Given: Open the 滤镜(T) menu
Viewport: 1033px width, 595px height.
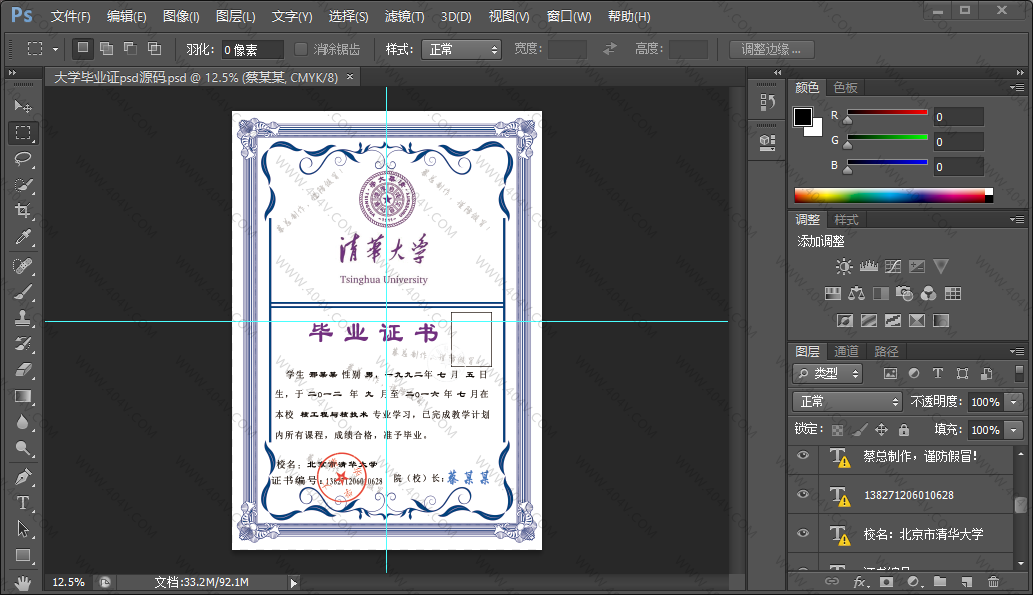Looking at the screenshot, I should (x=404, y=17).
